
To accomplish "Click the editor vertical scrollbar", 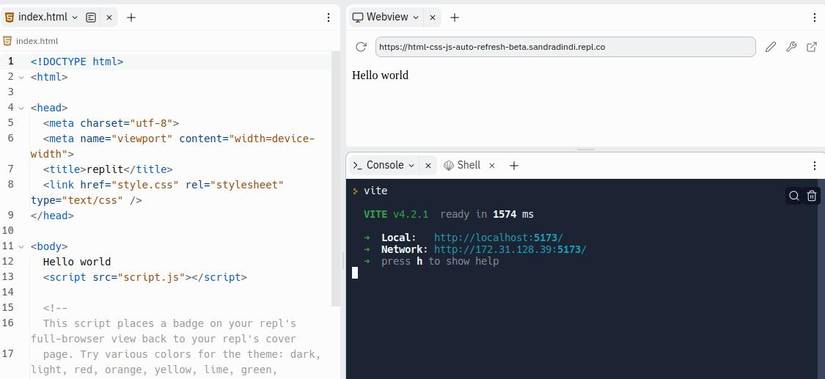I will tap(335, 179).
